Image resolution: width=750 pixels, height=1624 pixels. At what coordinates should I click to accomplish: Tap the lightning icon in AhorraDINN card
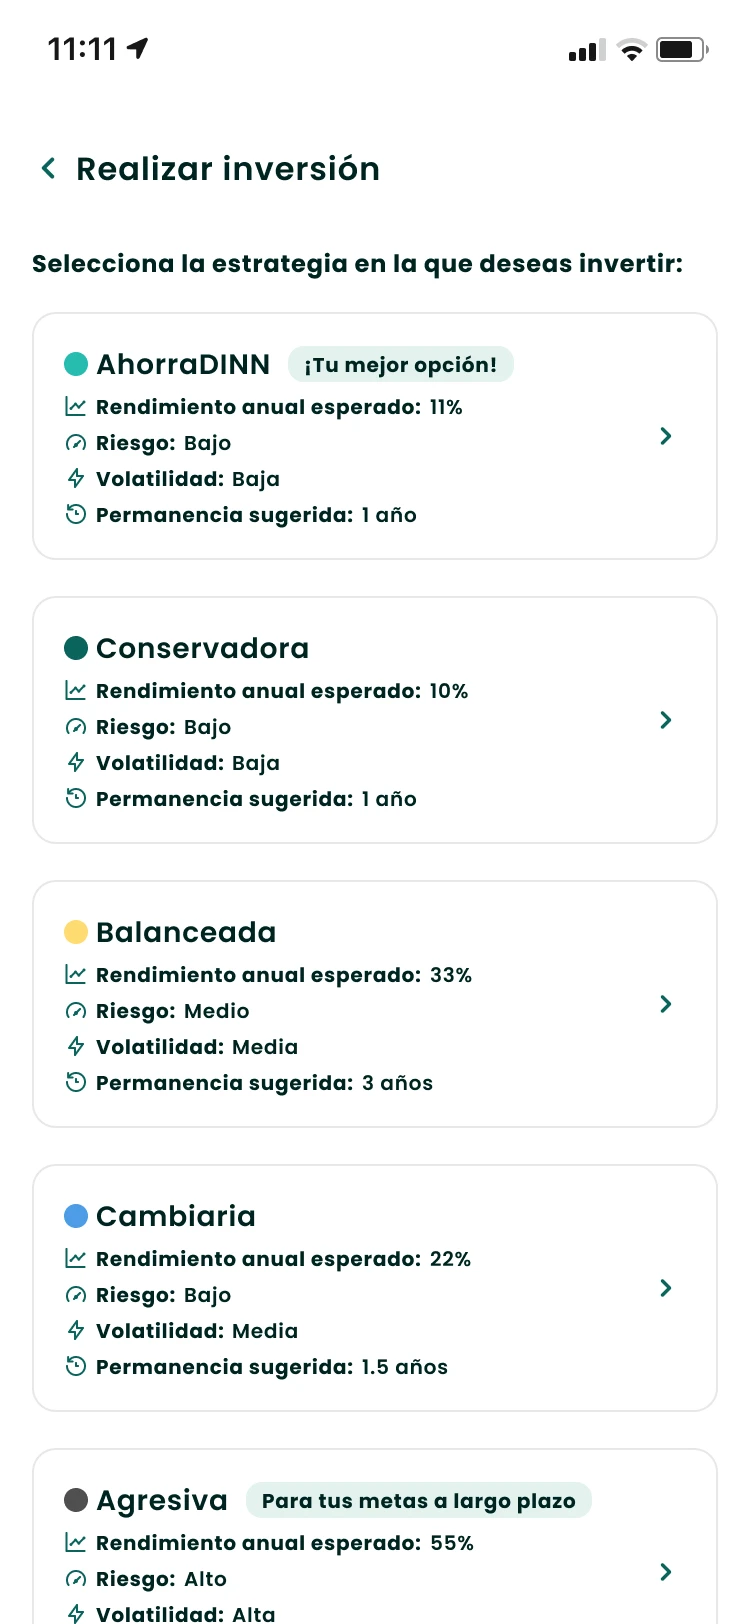pos(75,479)
